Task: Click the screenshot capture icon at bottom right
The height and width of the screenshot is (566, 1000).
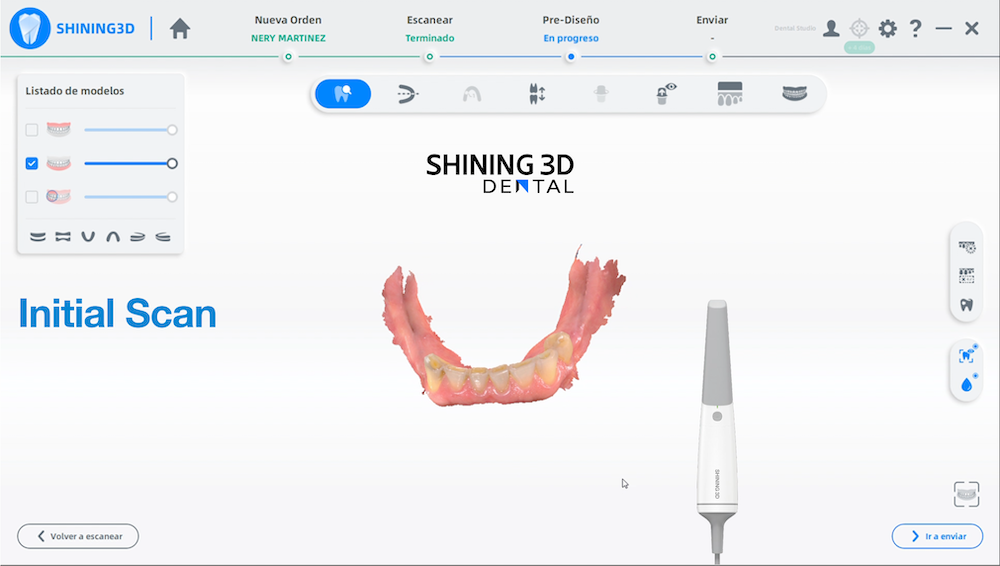Action: [x=966, y=493]
